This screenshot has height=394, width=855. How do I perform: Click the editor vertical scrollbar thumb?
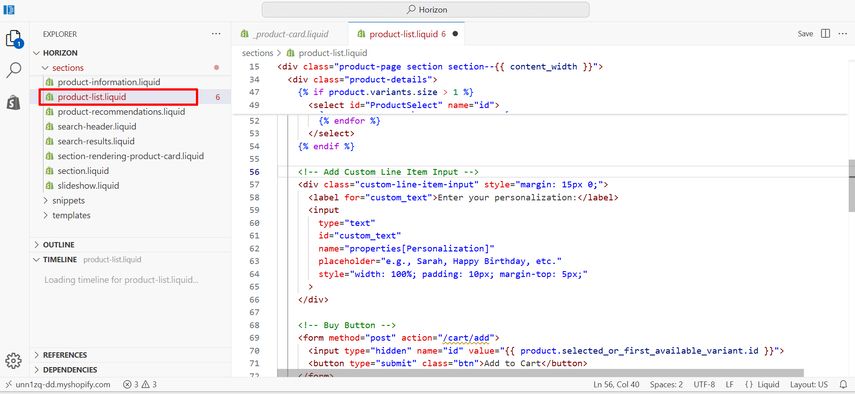(x=851, y=185)
